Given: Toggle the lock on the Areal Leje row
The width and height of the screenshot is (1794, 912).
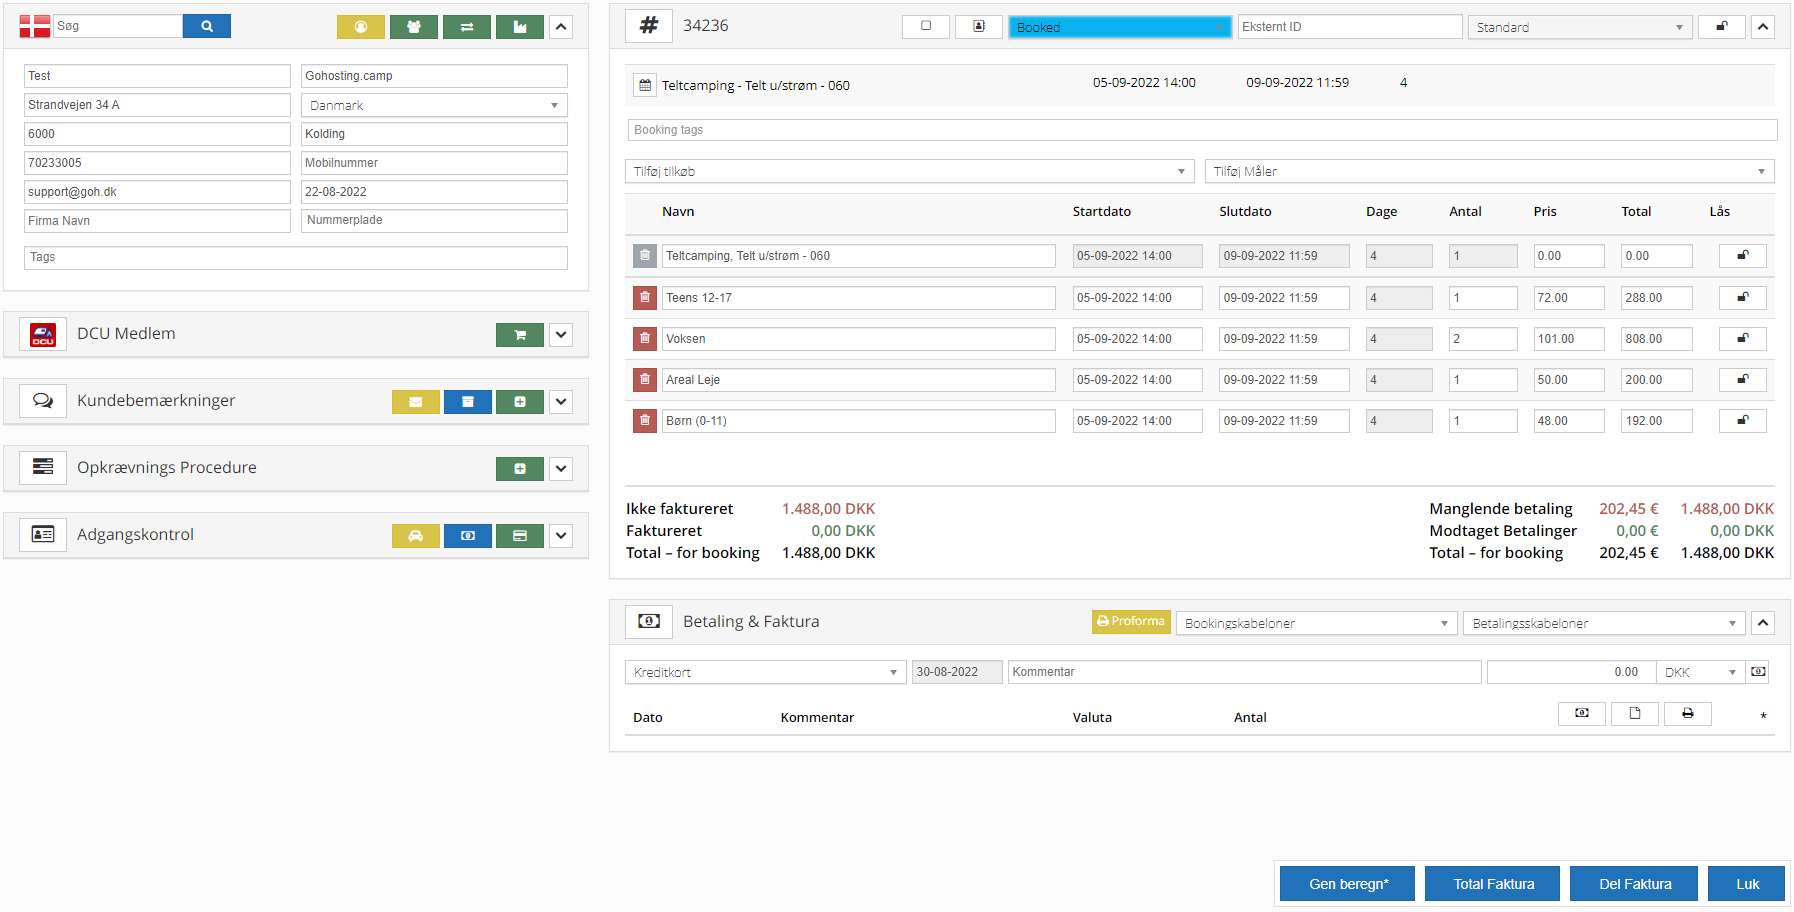Looking at the screenshot, I should coord(1742,380).
